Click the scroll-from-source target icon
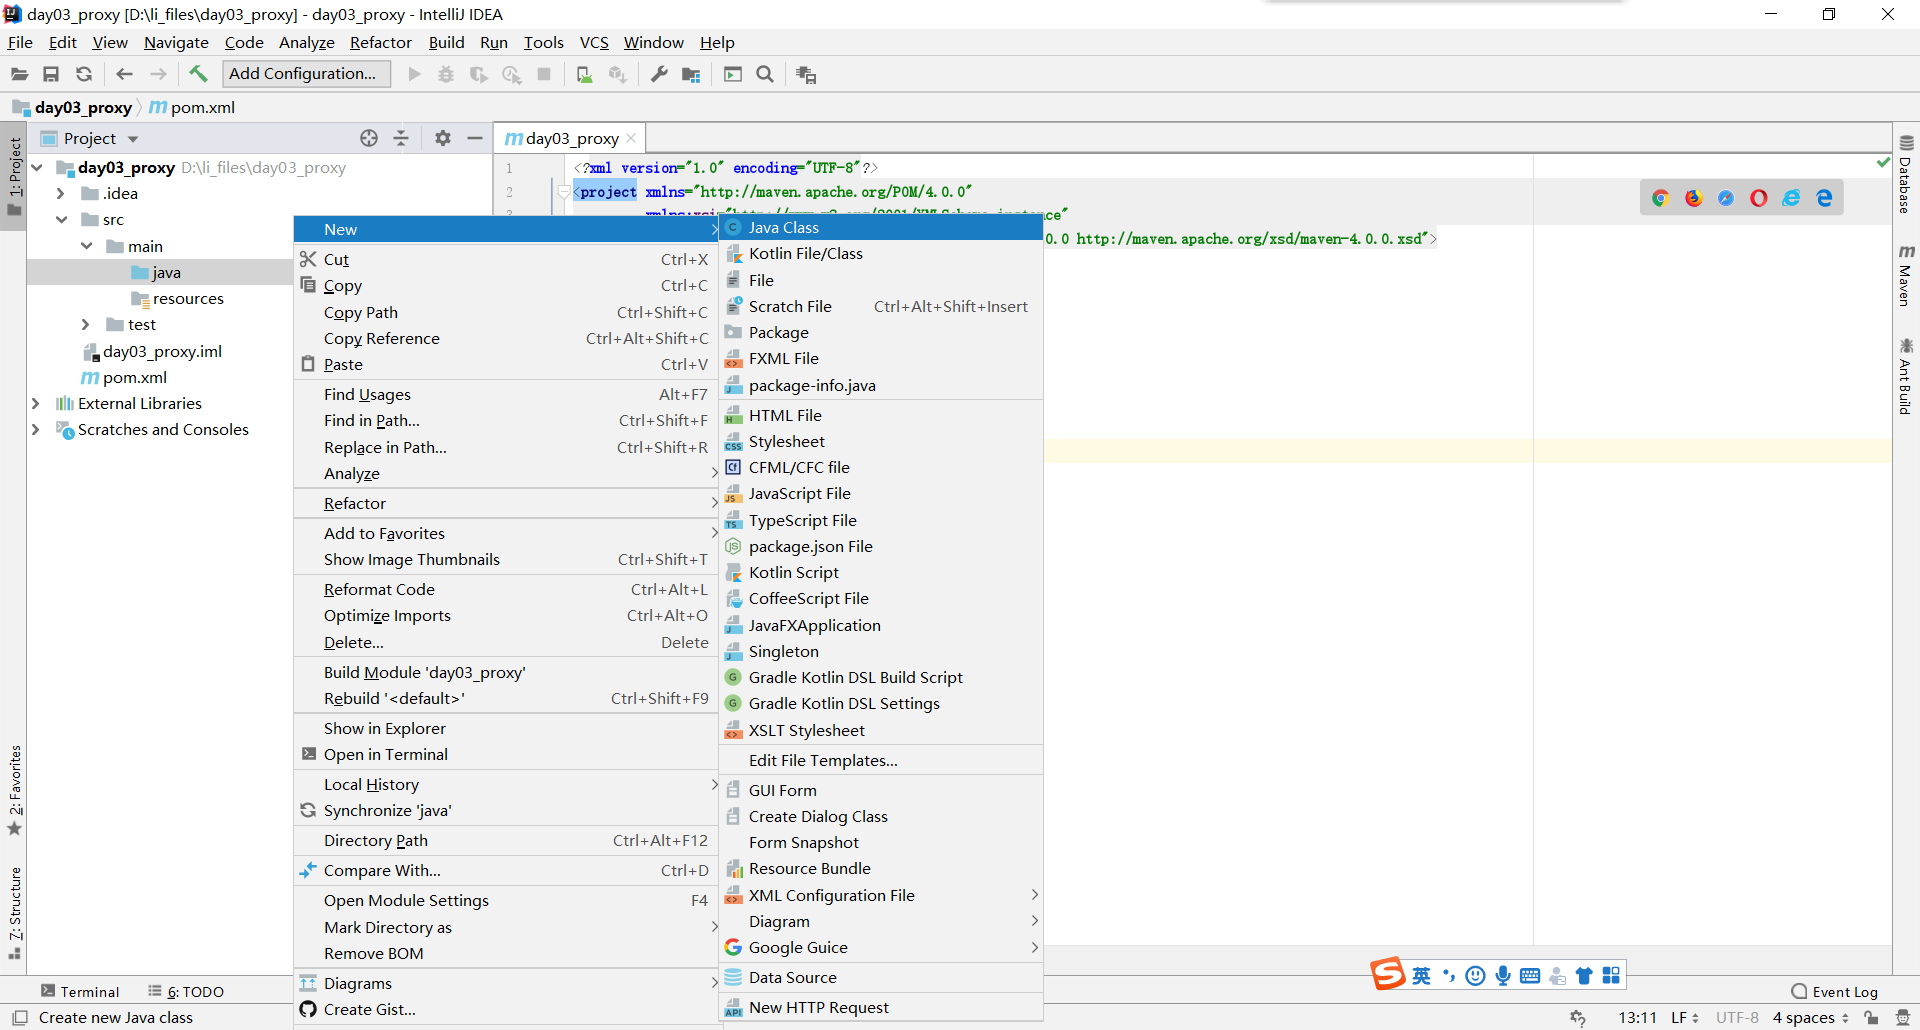 pos(369,138)
